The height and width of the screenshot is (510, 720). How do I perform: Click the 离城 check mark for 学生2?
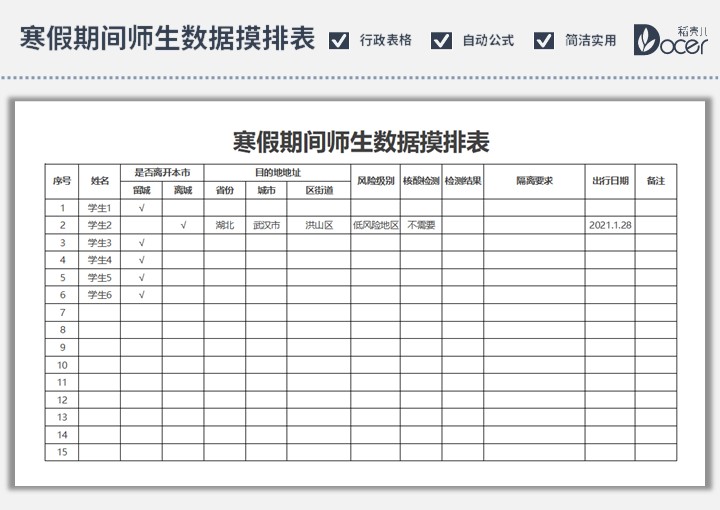183,225
